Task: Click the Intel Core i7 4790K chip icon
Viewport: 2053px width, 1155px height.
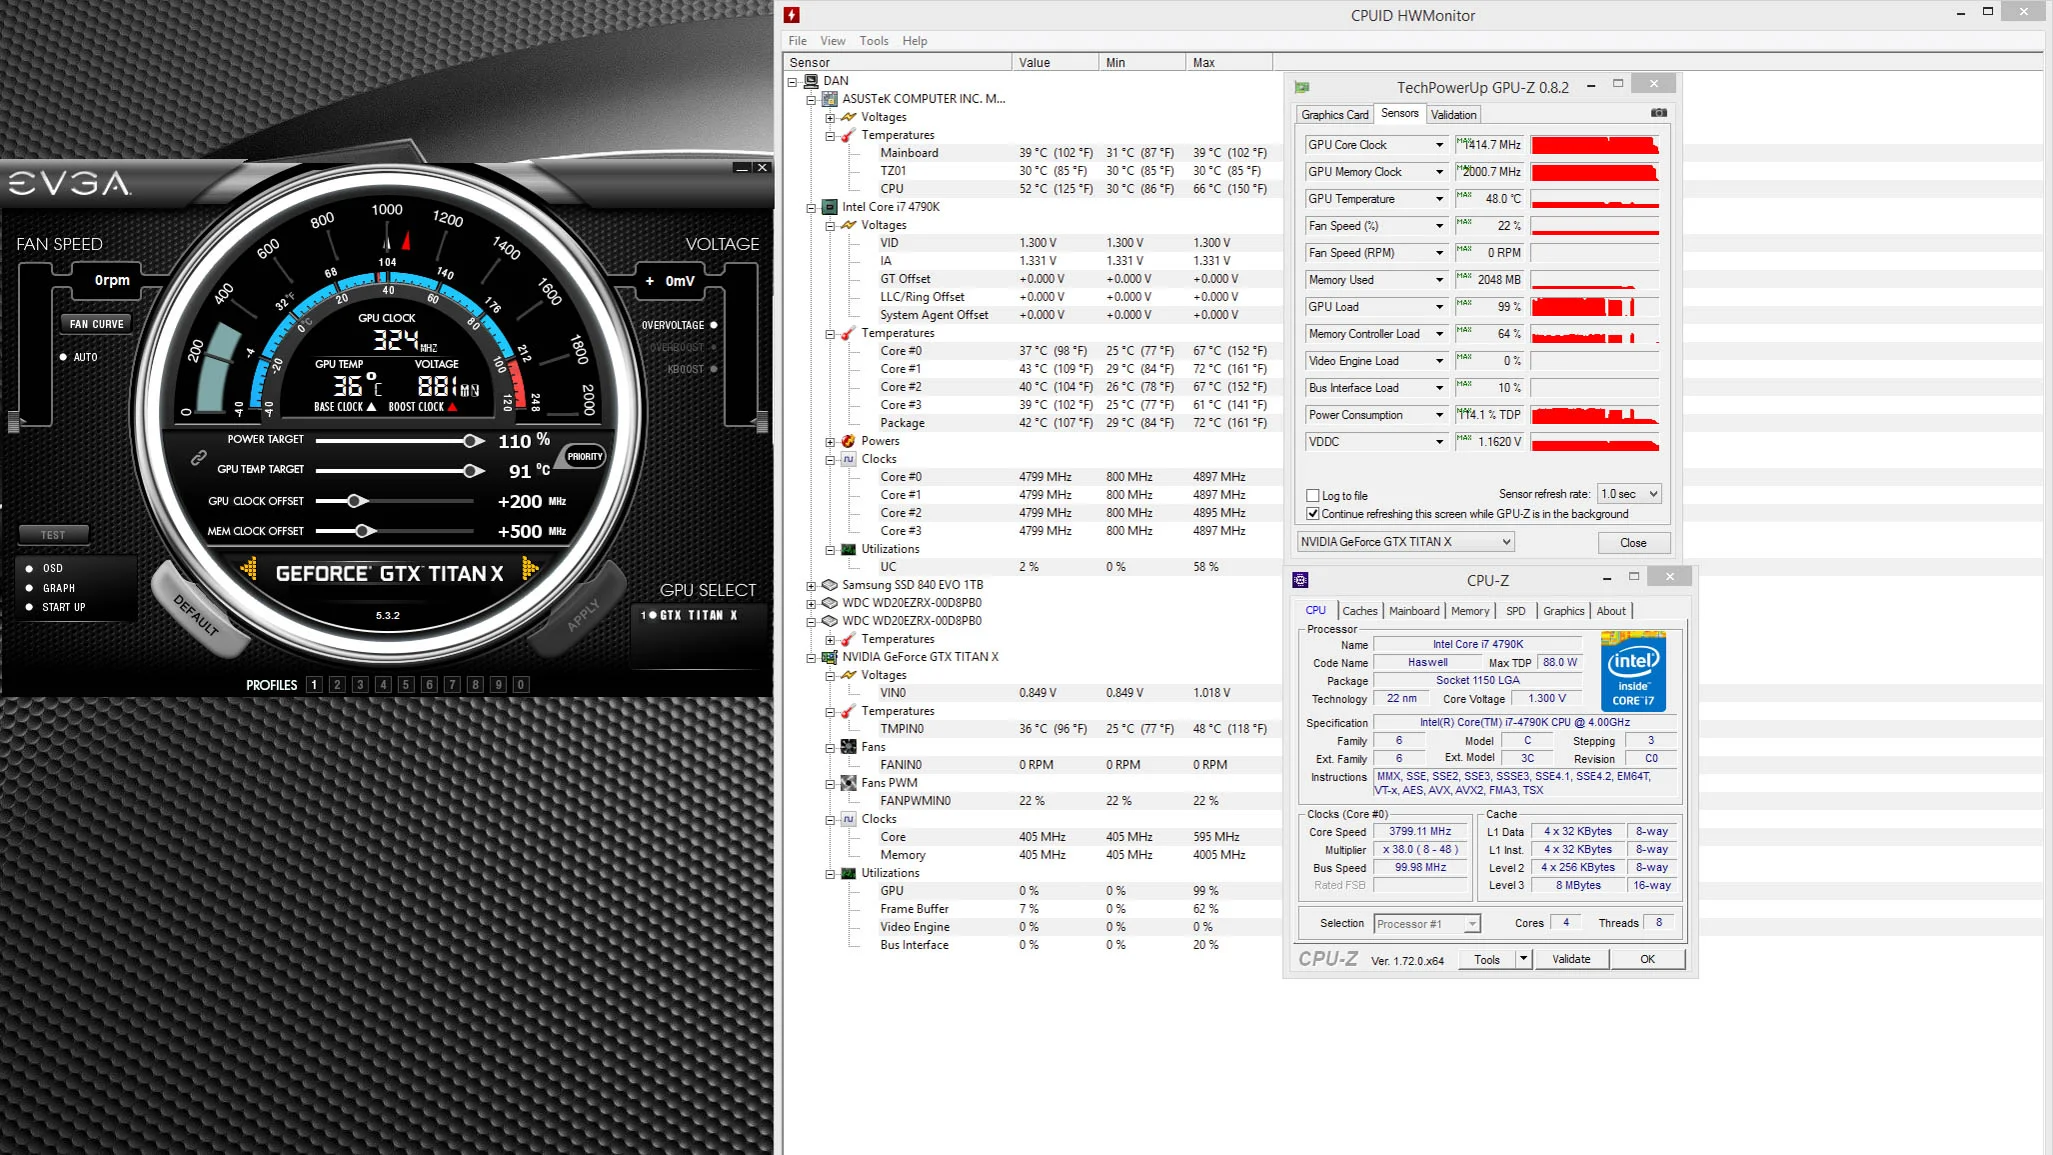Action: click(x=829, y=207)
